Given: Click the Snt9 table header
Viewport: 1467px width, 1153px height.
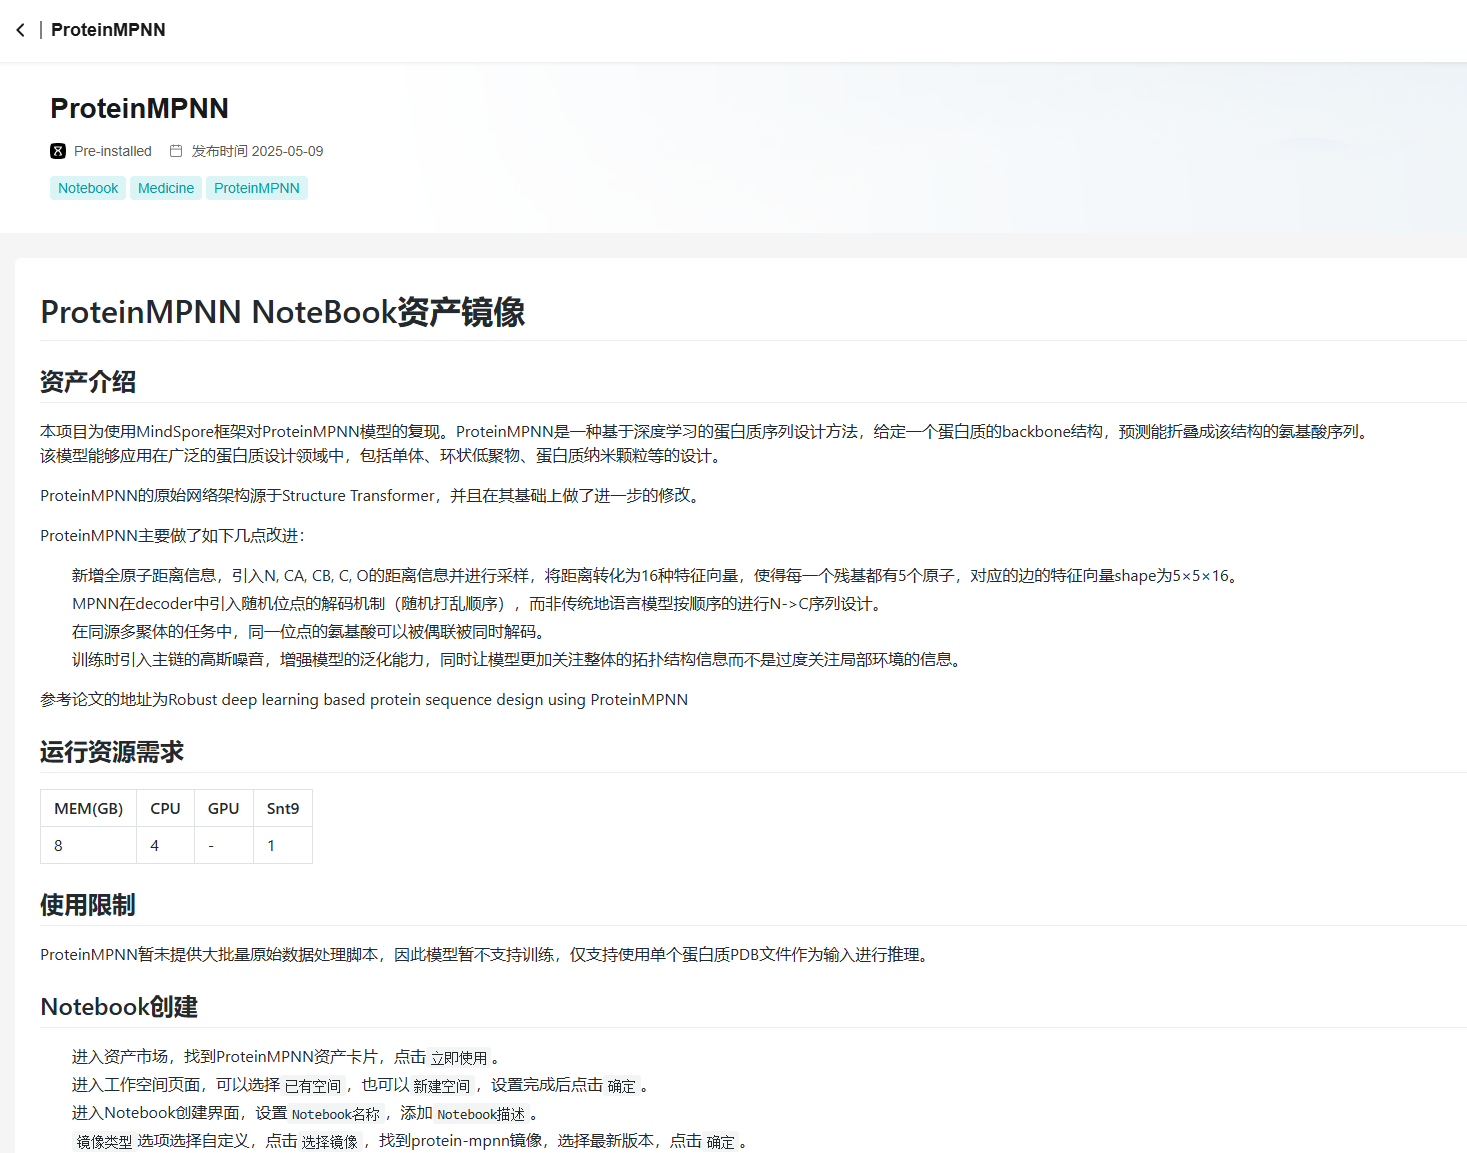Looking at the screenshot, I should coord(283,808).
